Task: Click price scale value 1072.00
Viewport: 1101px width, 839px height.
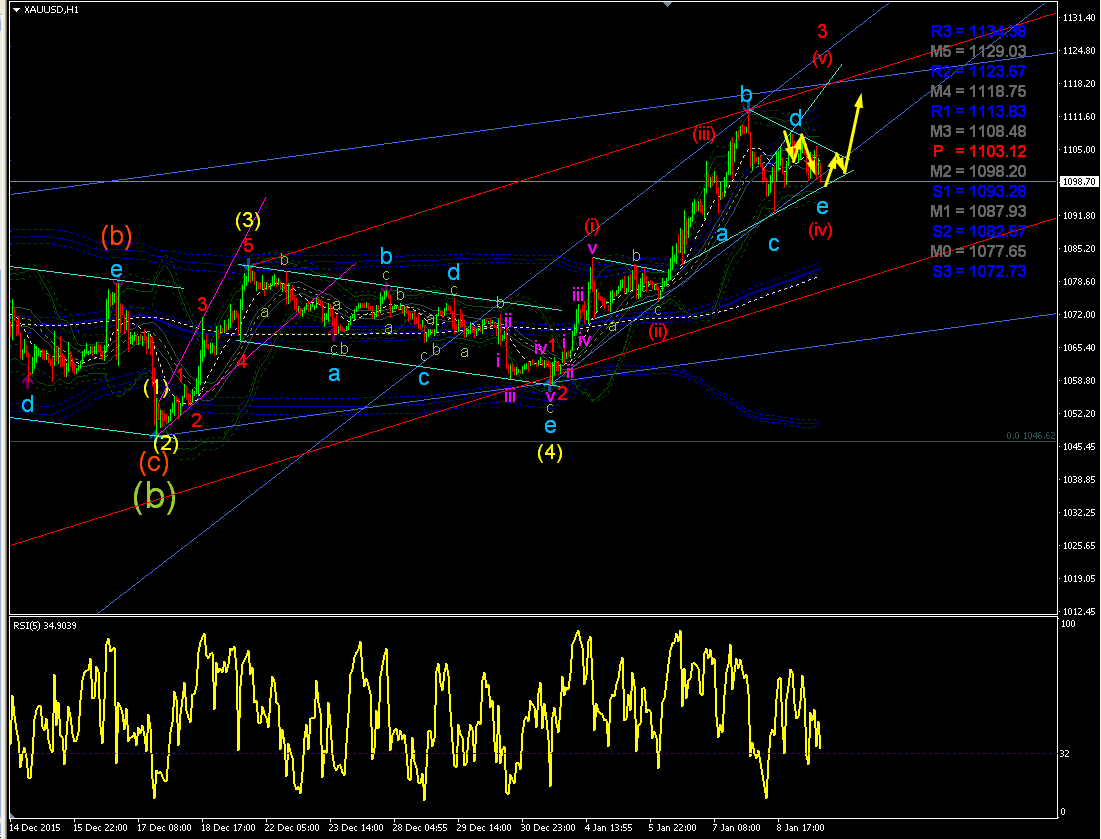Action: pyautogui.click(x=1079, y=315)
